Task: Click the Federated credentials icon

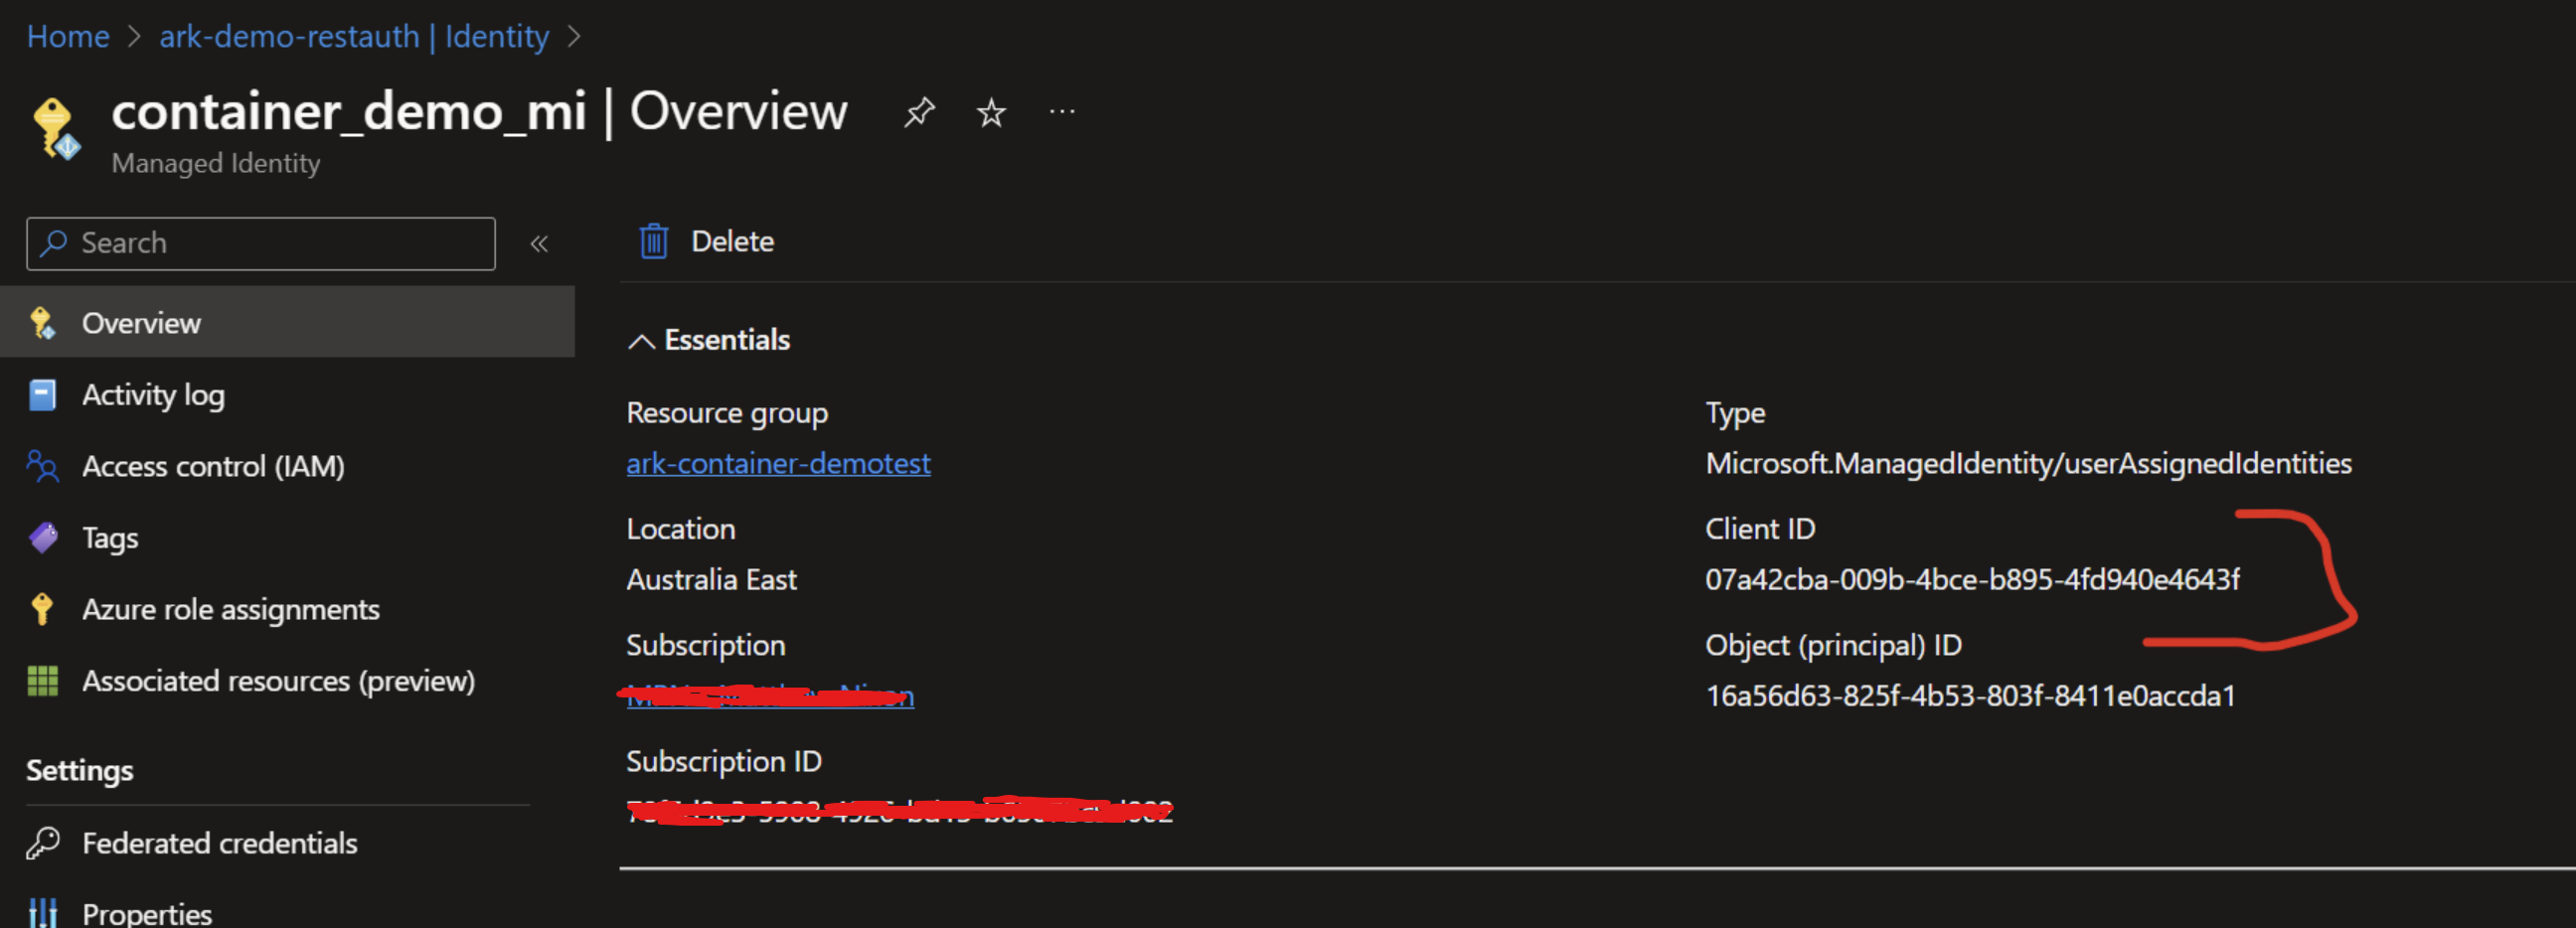Action: 44,843
